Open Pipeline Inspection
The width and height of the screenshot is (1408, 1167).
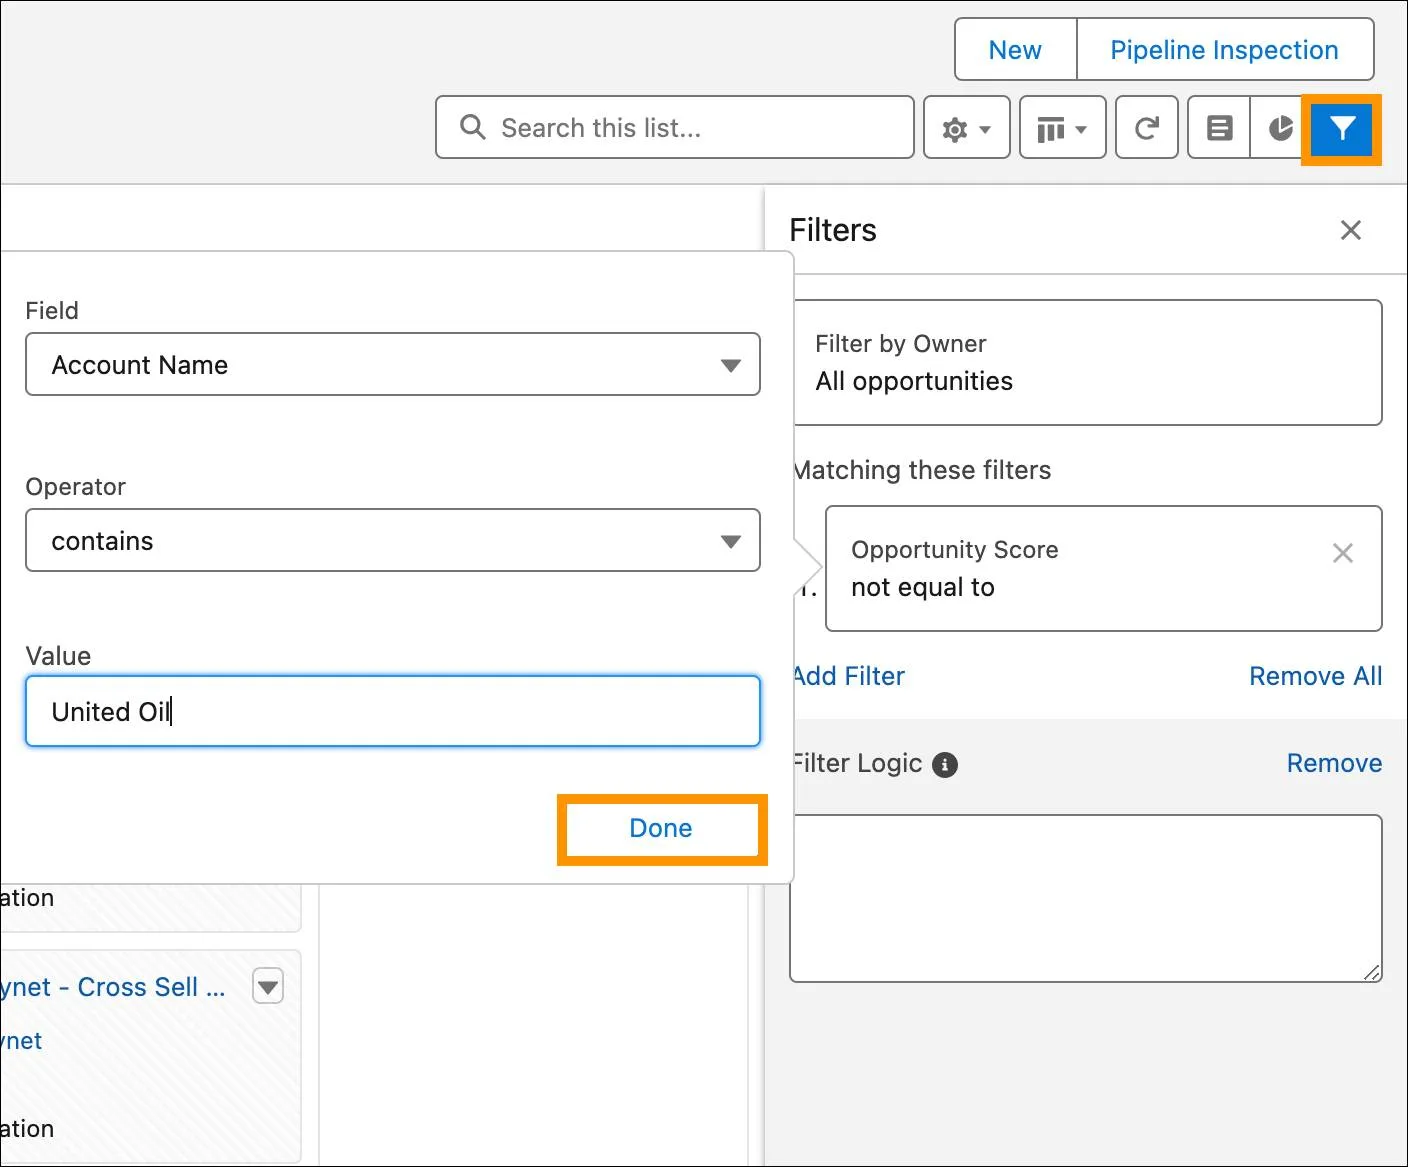[x=1224, y=50]
